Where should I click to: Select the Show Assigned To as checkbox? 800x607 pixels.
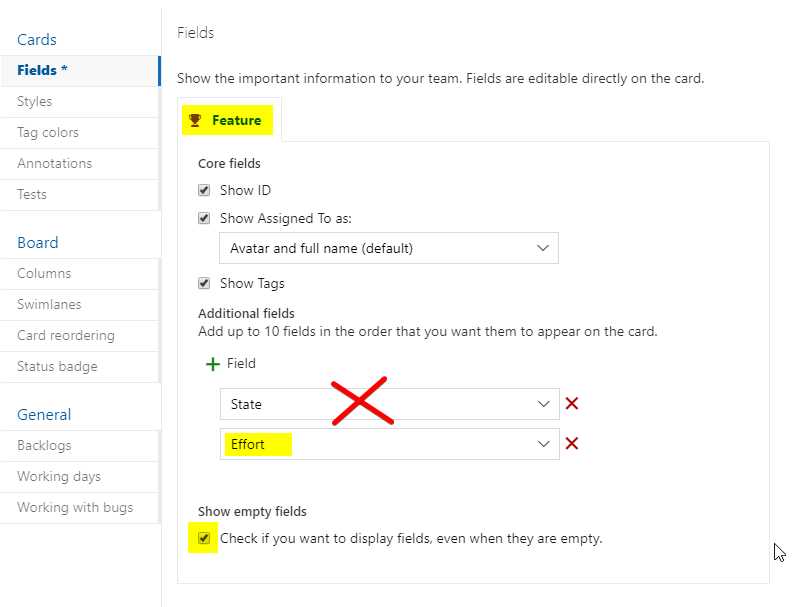[204, 217]
